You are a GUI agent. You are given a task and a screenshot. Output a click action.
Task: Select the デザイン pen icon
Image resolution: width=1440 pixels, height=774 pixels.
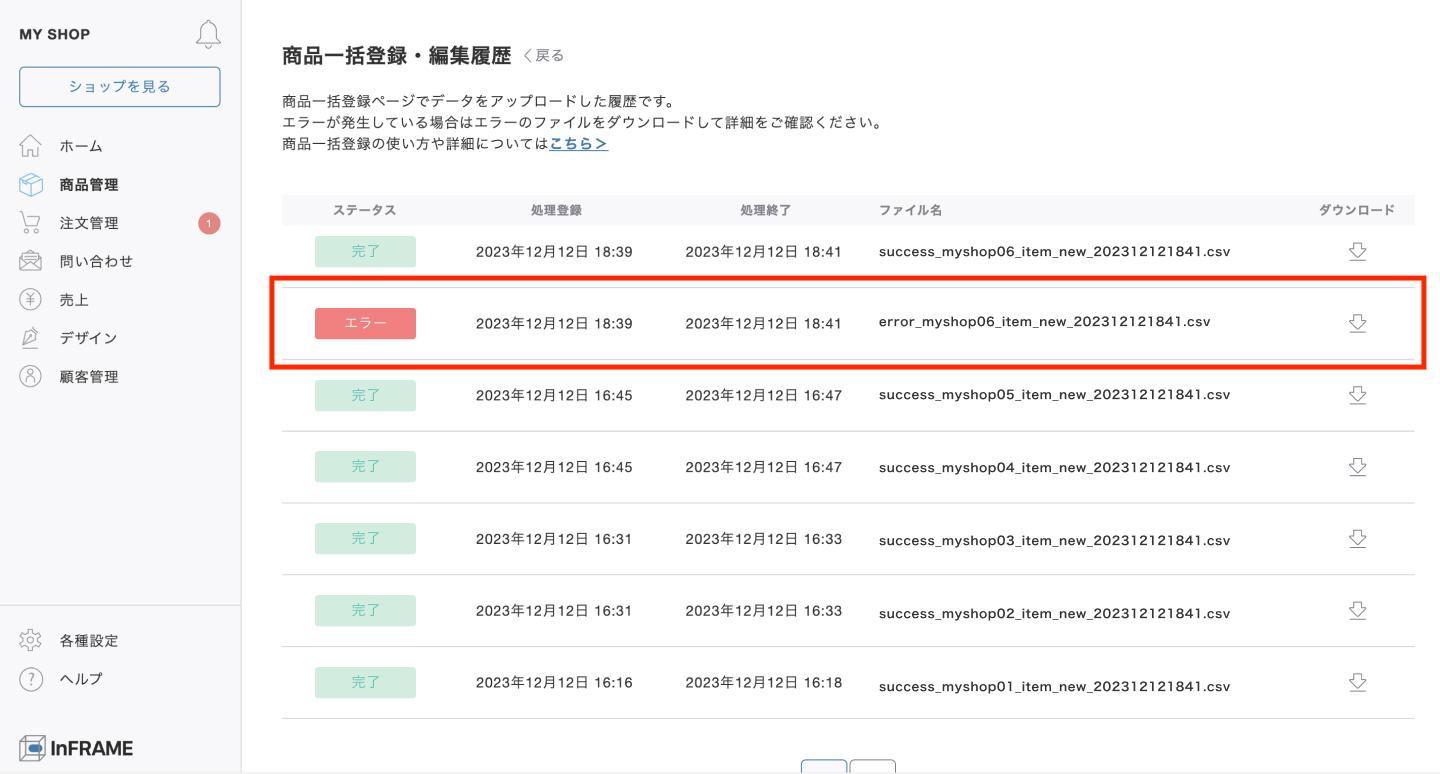click(x=30, y=337)
